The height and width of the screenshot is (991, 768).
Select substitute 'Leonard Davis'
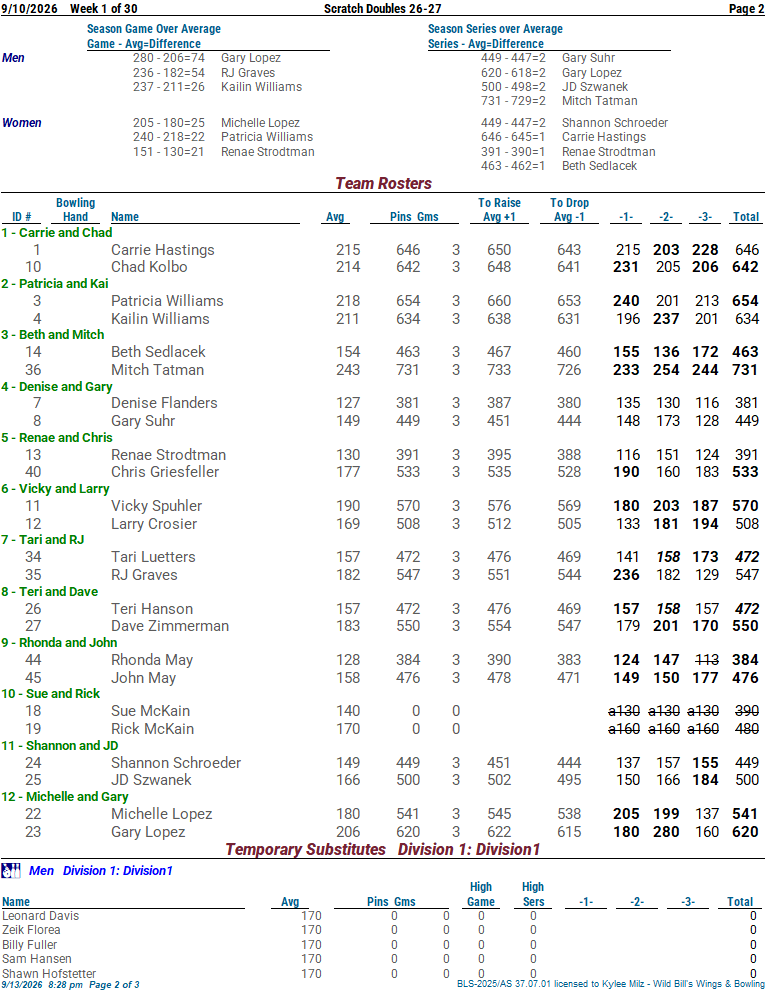(40, 915)
